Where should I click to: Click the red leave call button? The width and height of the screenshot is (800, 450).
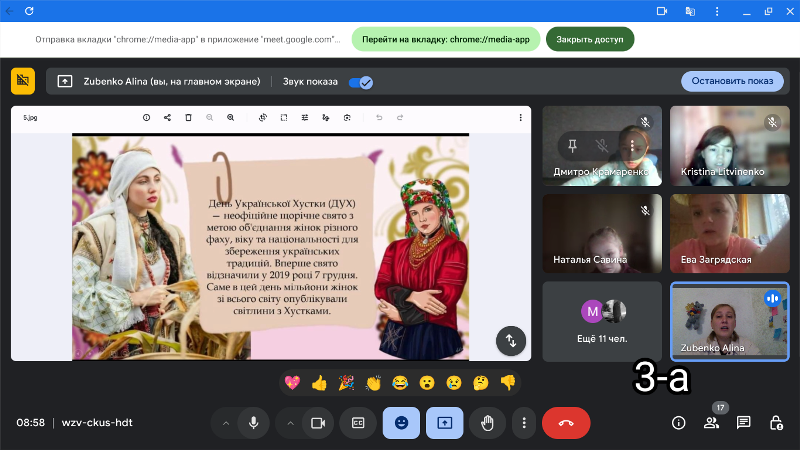pyautogui.click(x=566, y=423)
